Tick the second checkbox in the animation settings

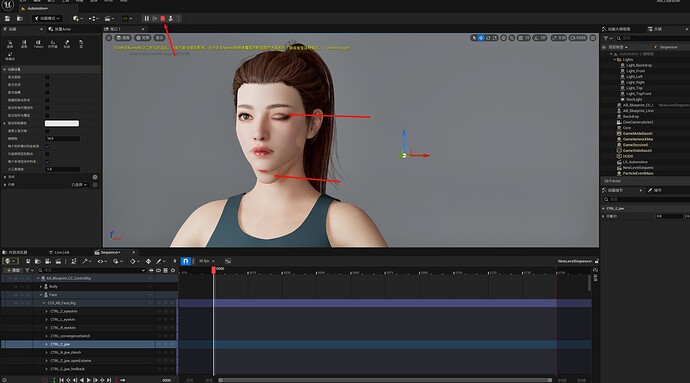(x=47, y=85)
